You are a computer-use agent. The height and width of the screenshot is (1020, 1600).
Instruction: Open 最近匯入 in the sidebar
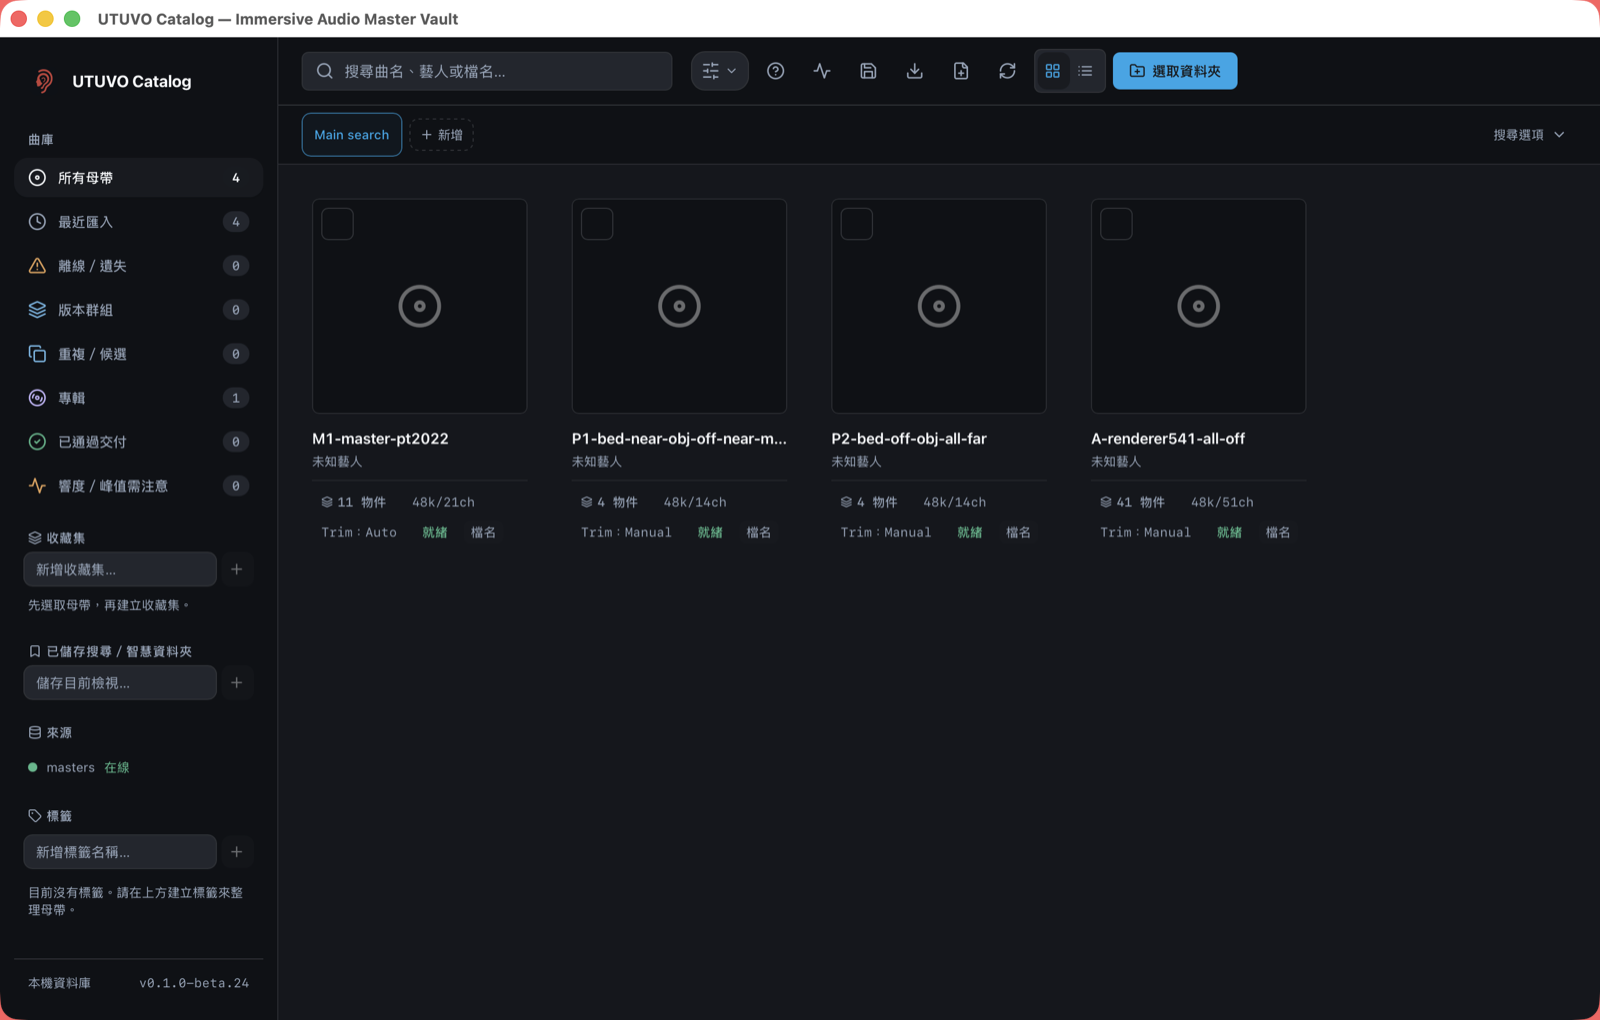[138, 222]
